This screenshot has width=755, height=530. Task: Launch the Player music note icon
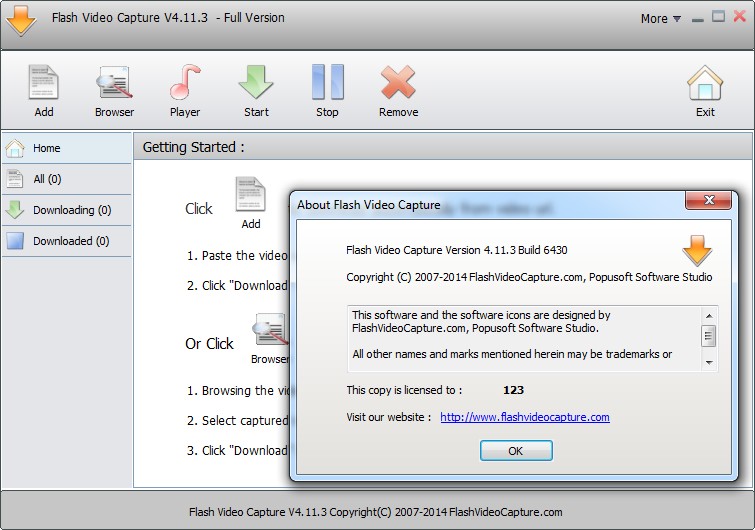click(185, 82)
